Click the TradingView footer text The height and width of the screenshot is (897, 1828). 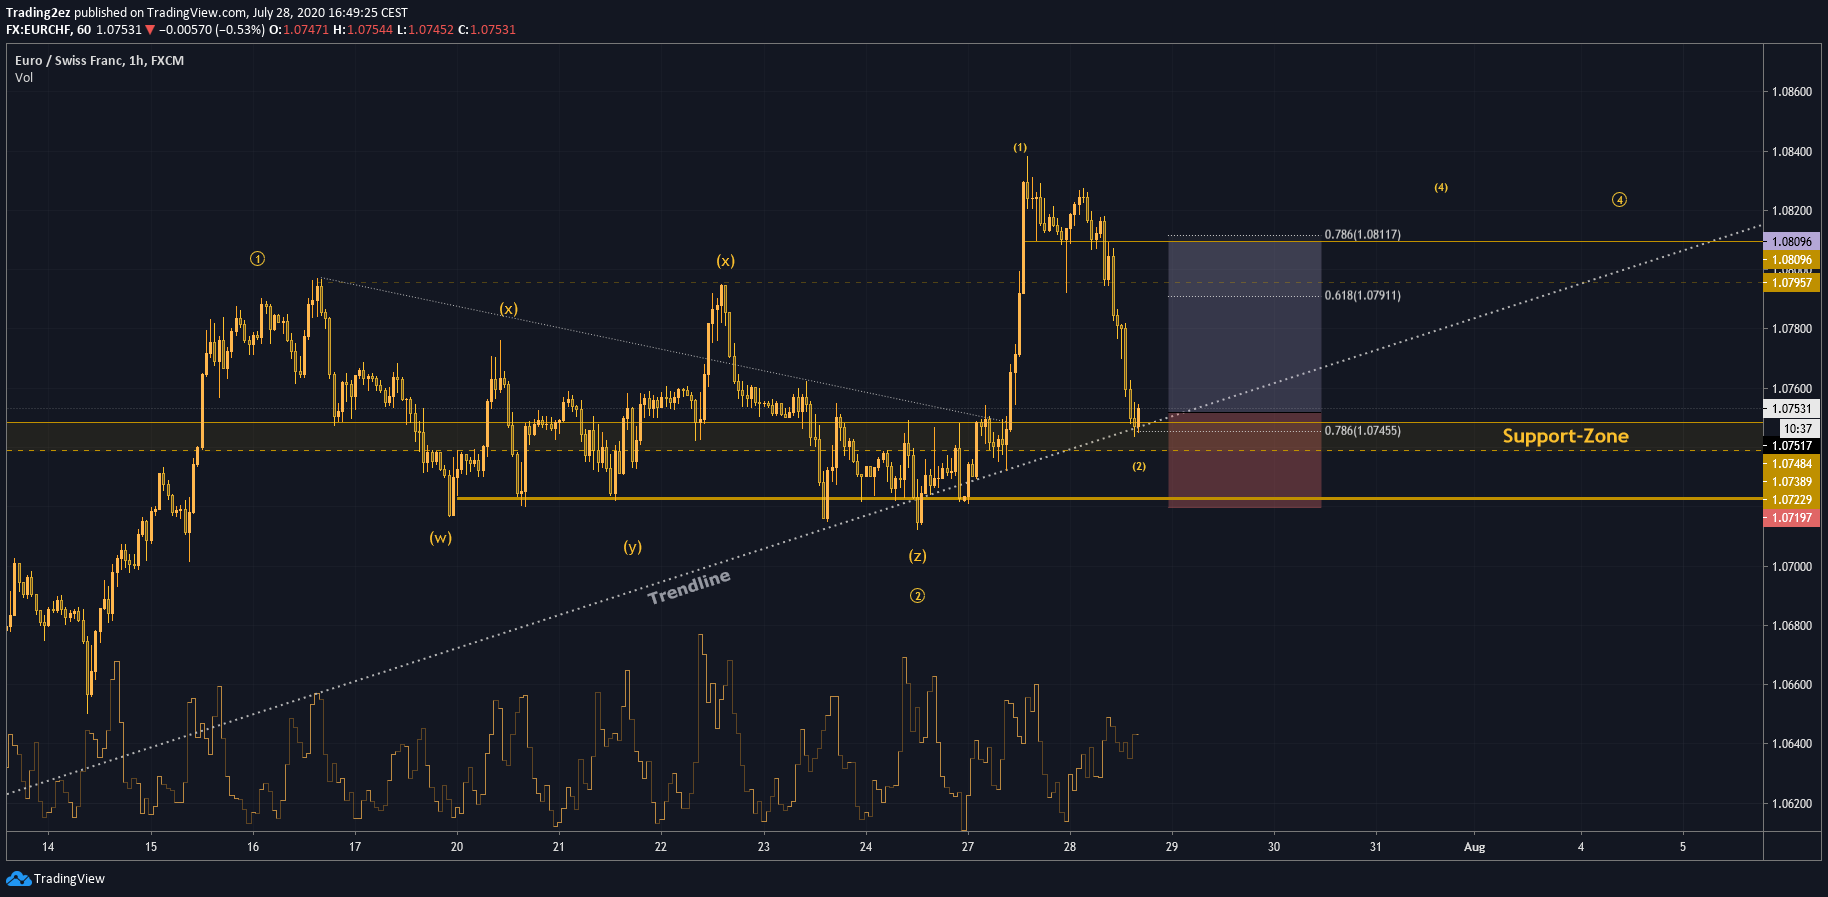click(69, 879)
